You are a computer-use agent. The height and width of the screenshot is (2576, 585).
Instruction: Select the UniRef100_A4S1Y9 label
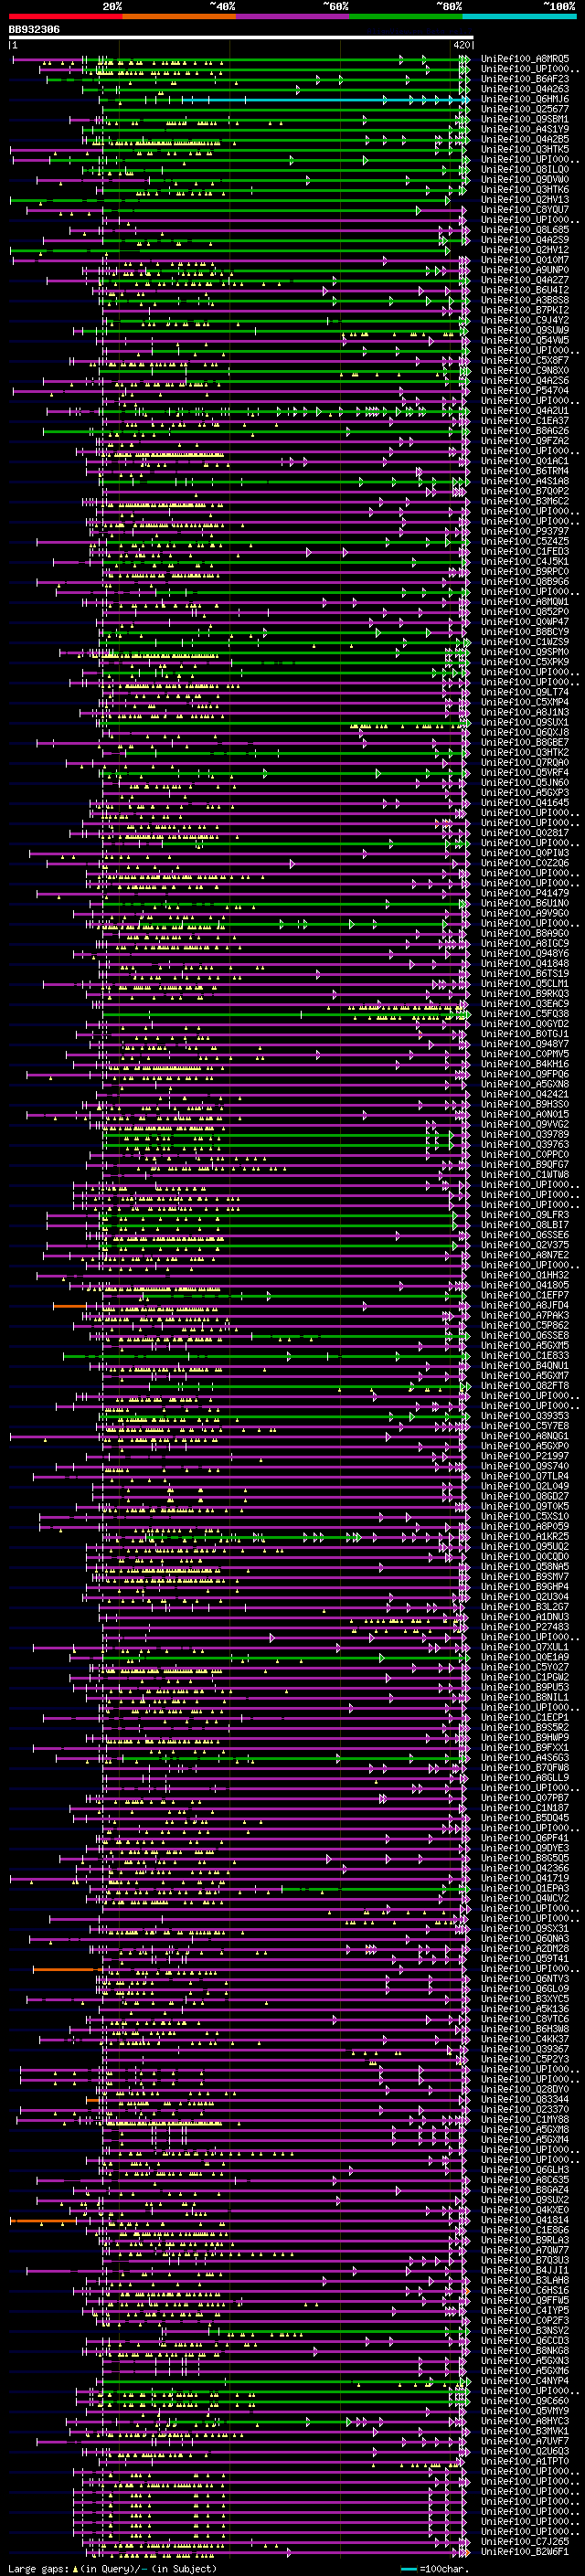[x=525, y=129]
